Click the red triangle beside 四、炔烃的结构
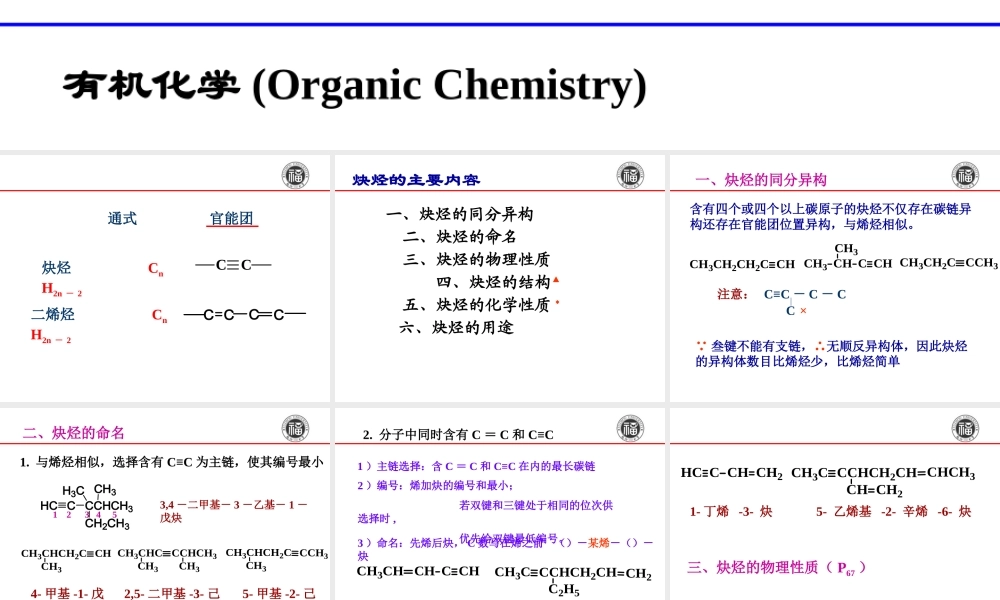Viewport: 1000px width, 600px height. click(554, 279)
